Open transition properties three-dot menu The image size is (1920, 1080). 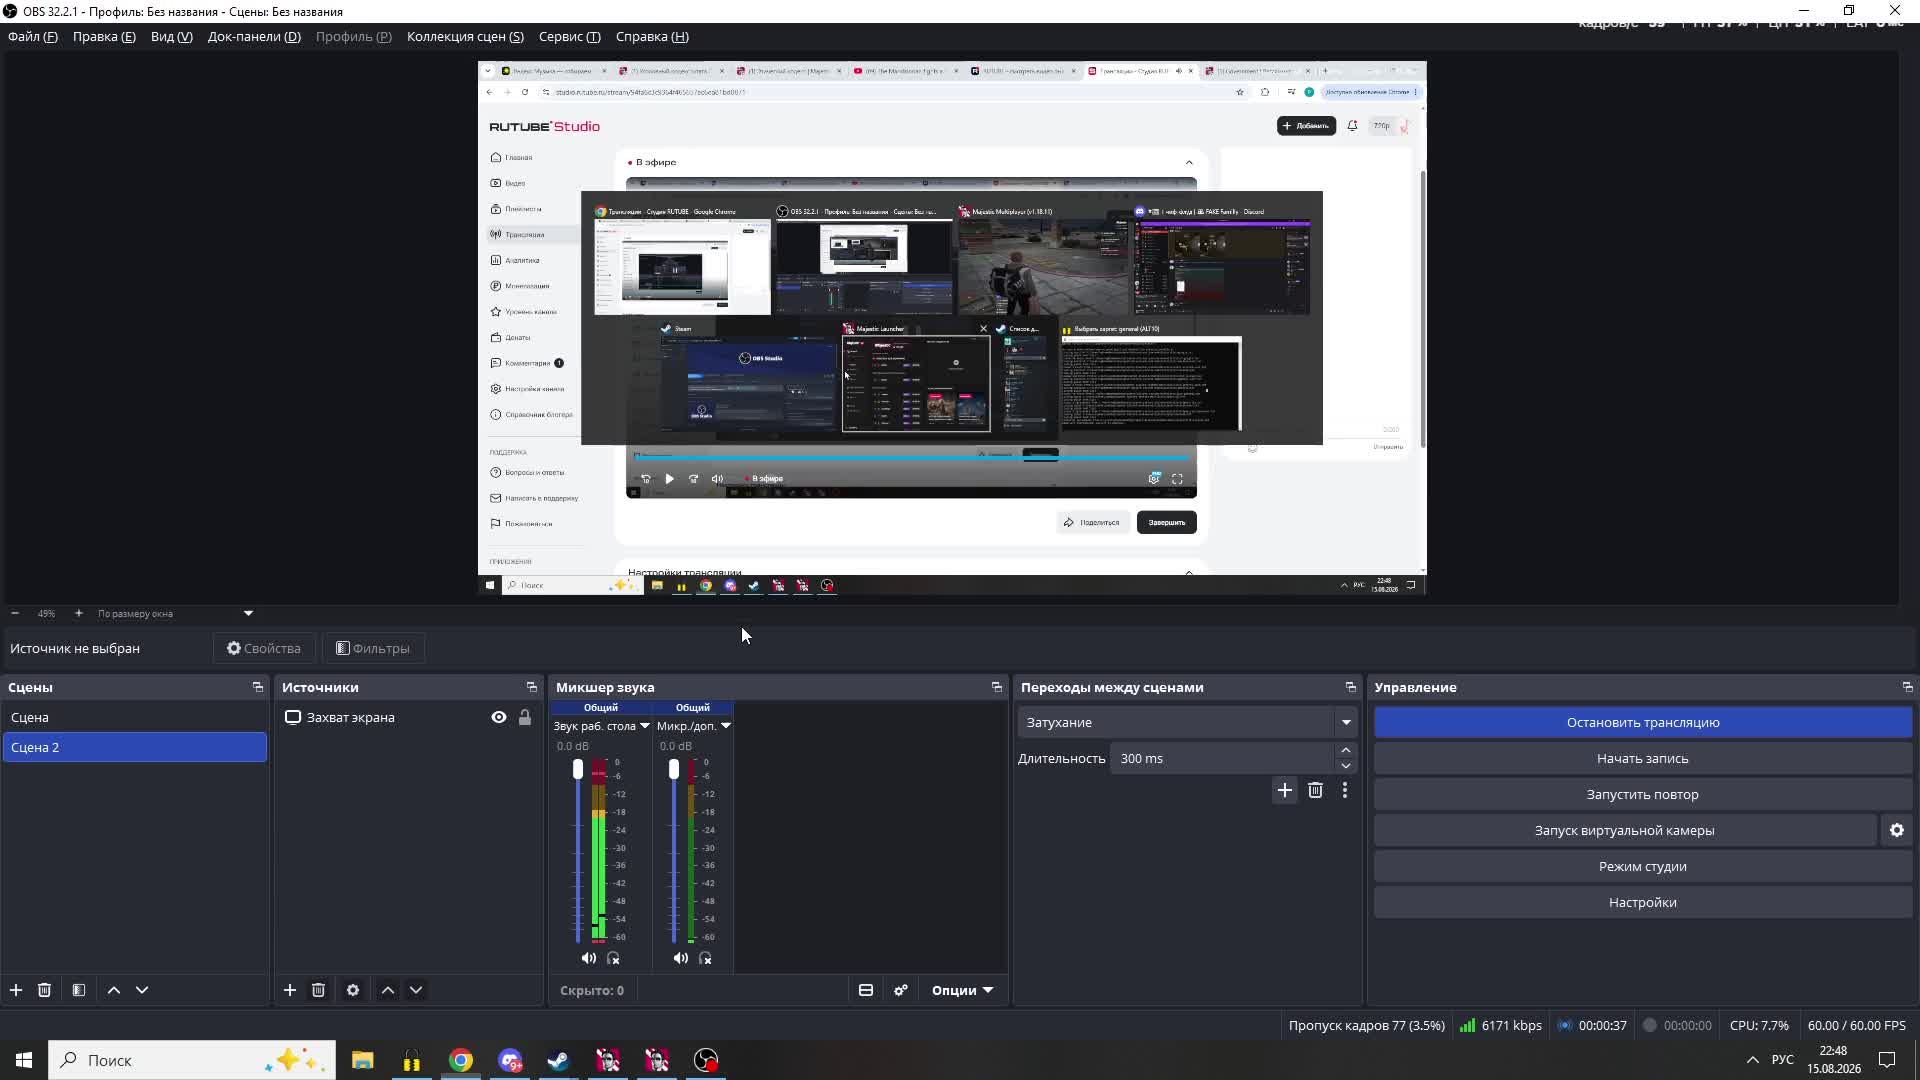(1345, 791)
